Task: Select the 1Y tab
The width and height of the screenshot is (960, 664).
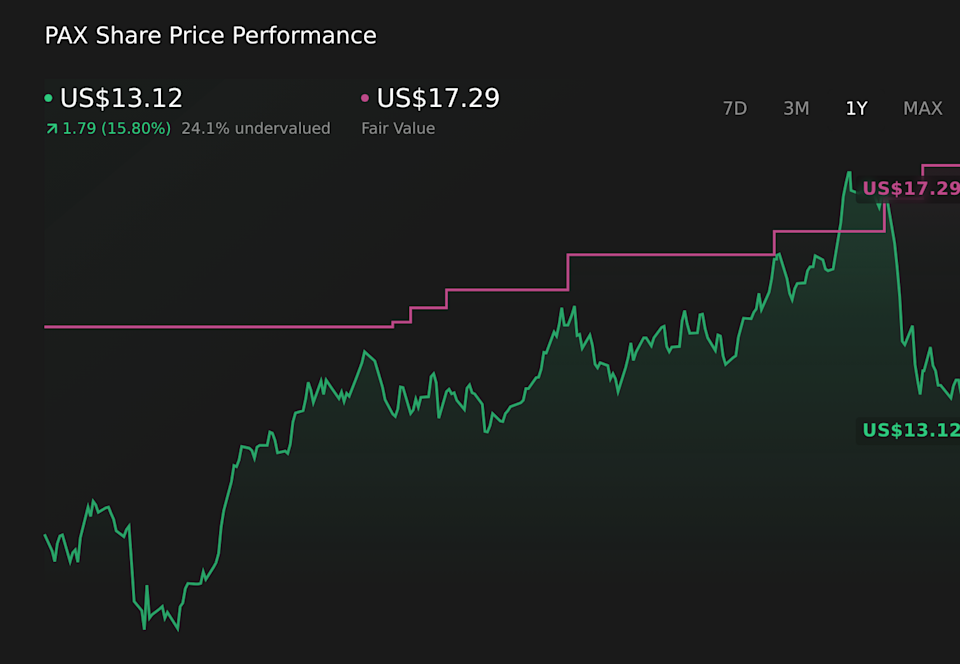Action: pos(856,108)
